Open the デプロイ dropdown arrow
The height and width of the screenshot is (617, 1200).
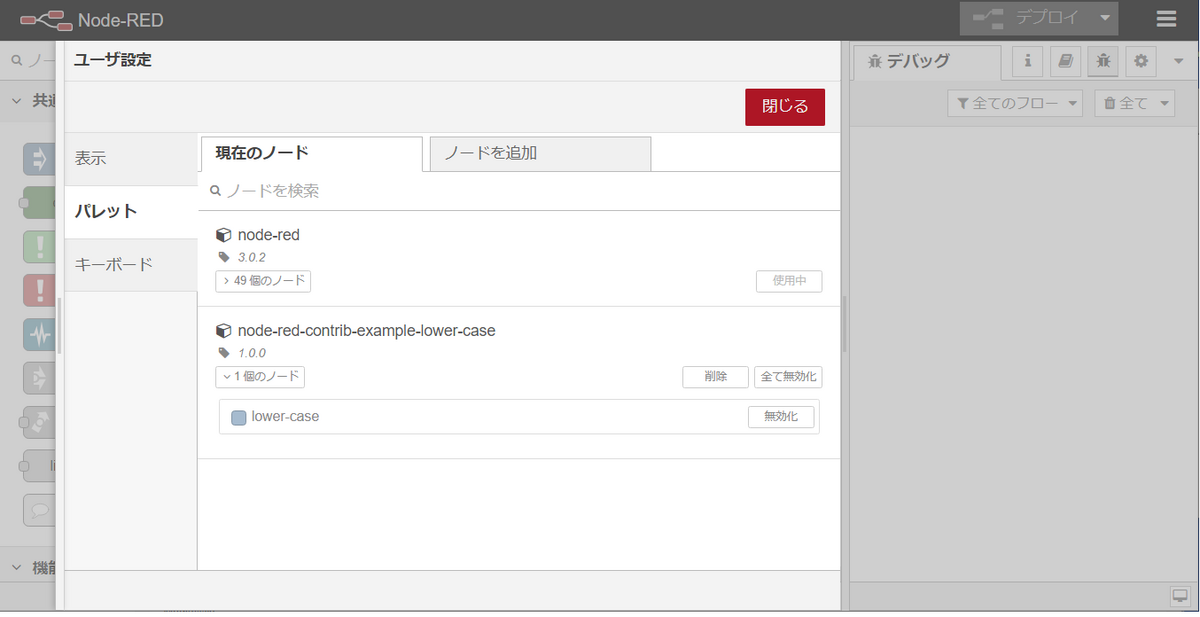click(1104, 18)
